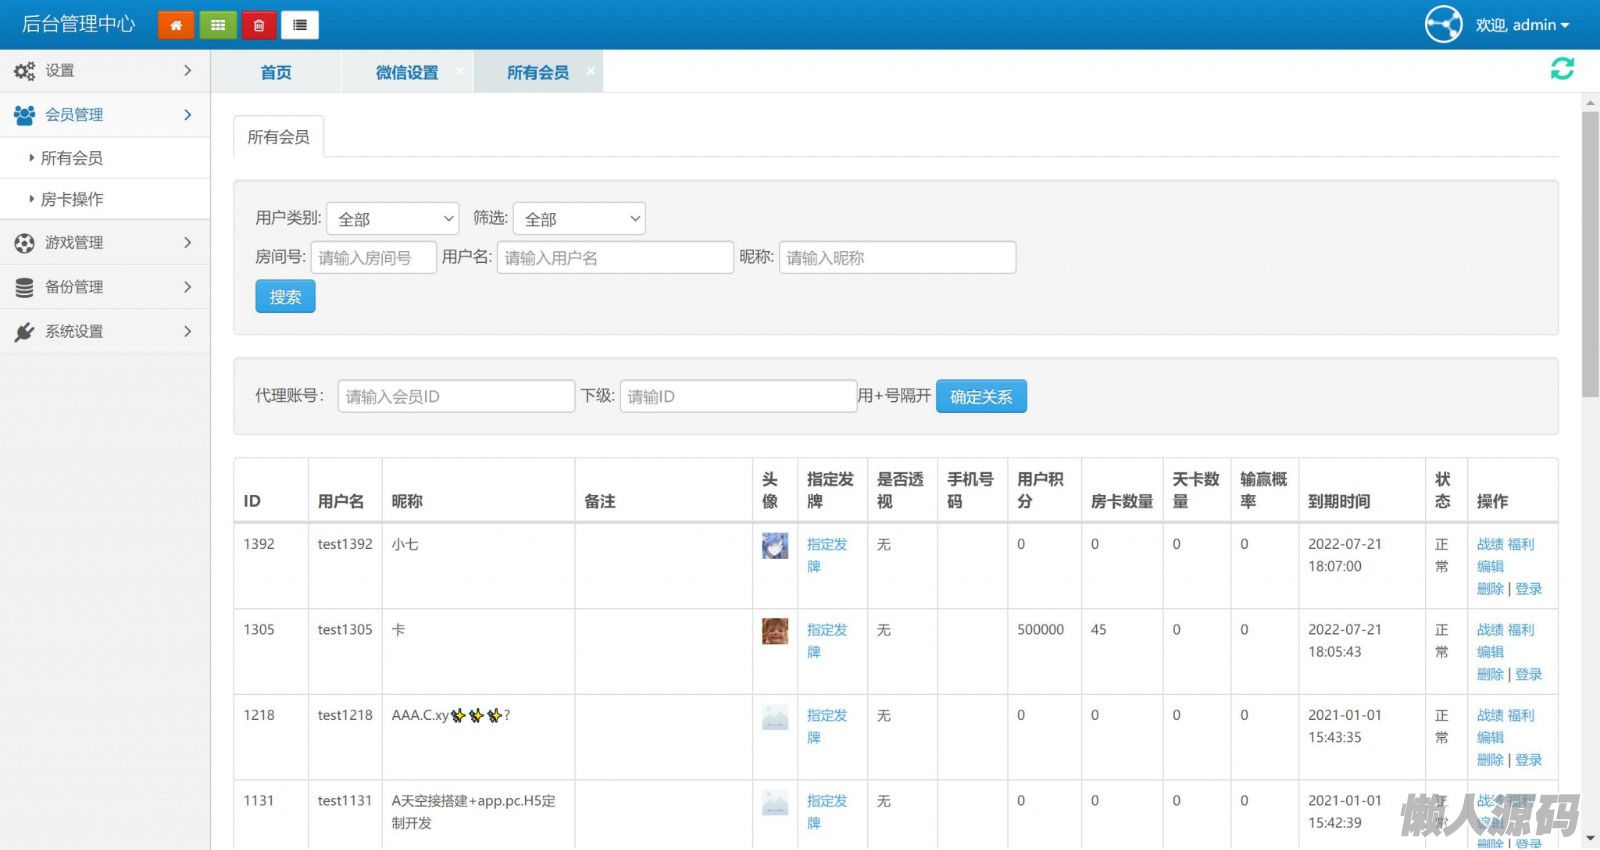The width and height of the screenshot is (1600, 850).
Task: Expand the 游戏管理 sidebar menu
Action: tap(105, 243)
